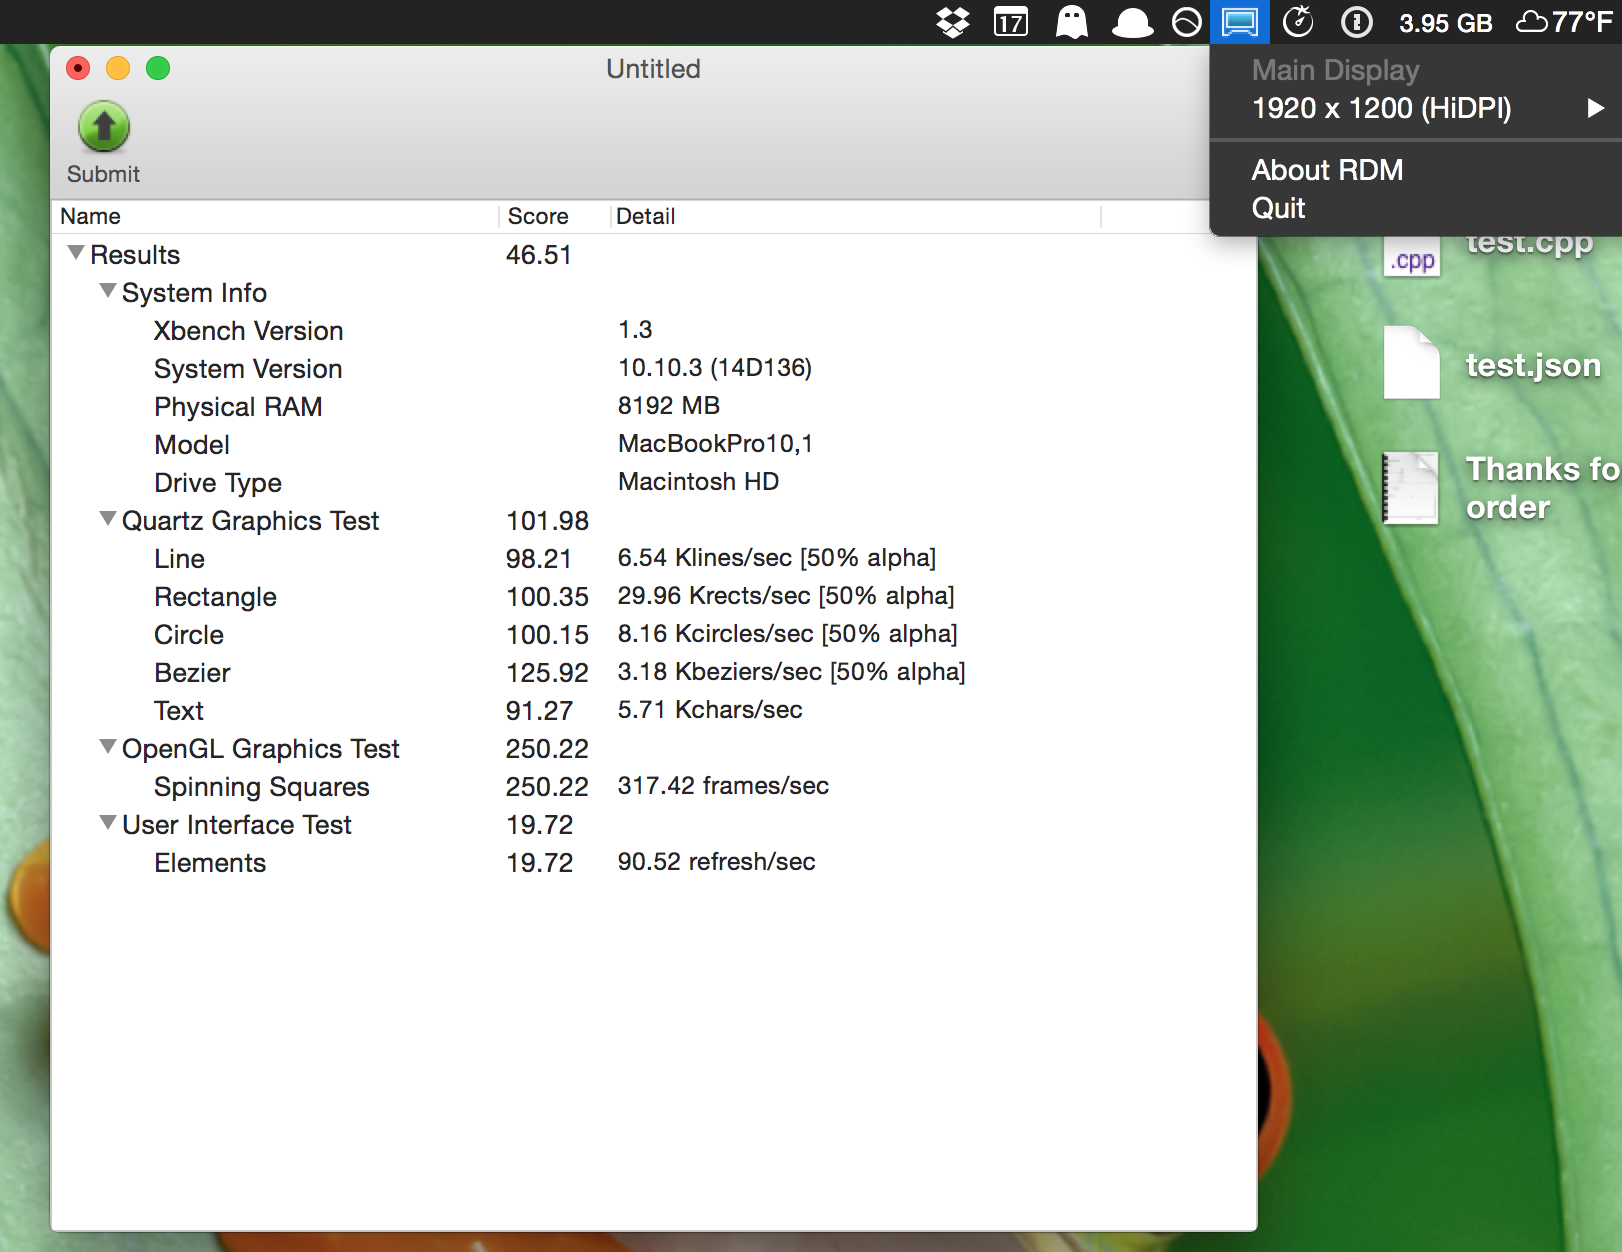The image size is (1622, 1252).
Task: Click the detail 3.18 Kbeziers/sec
Action: (x=791, y=672)
